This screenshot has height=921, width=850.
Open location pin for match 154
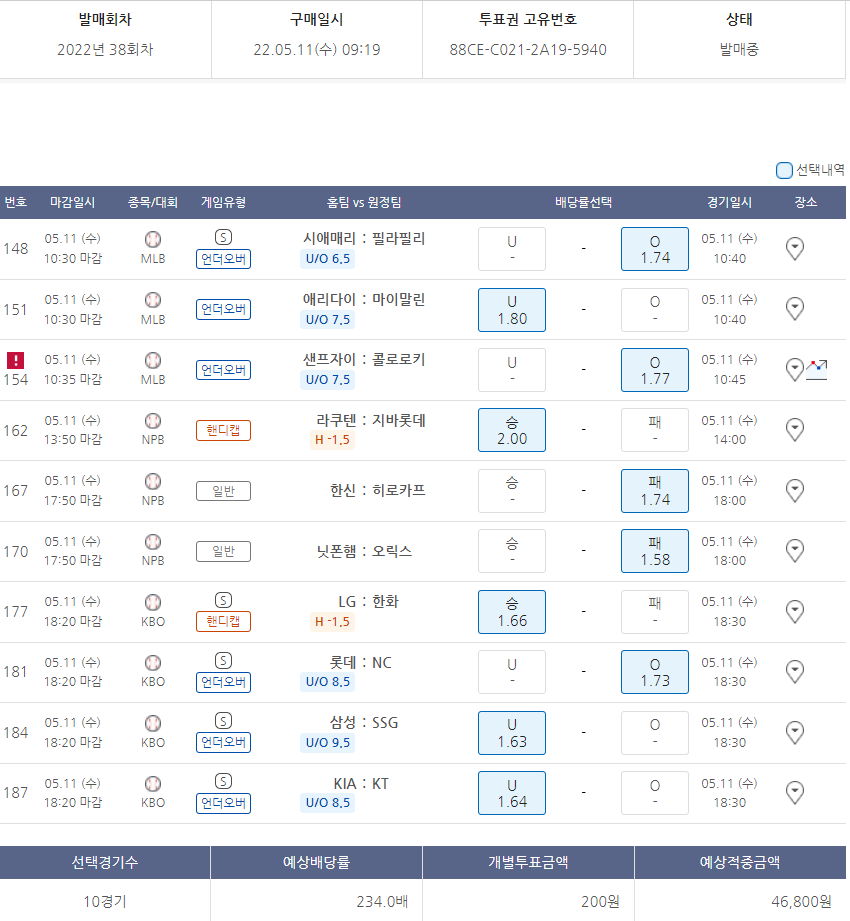coord(795,369)
